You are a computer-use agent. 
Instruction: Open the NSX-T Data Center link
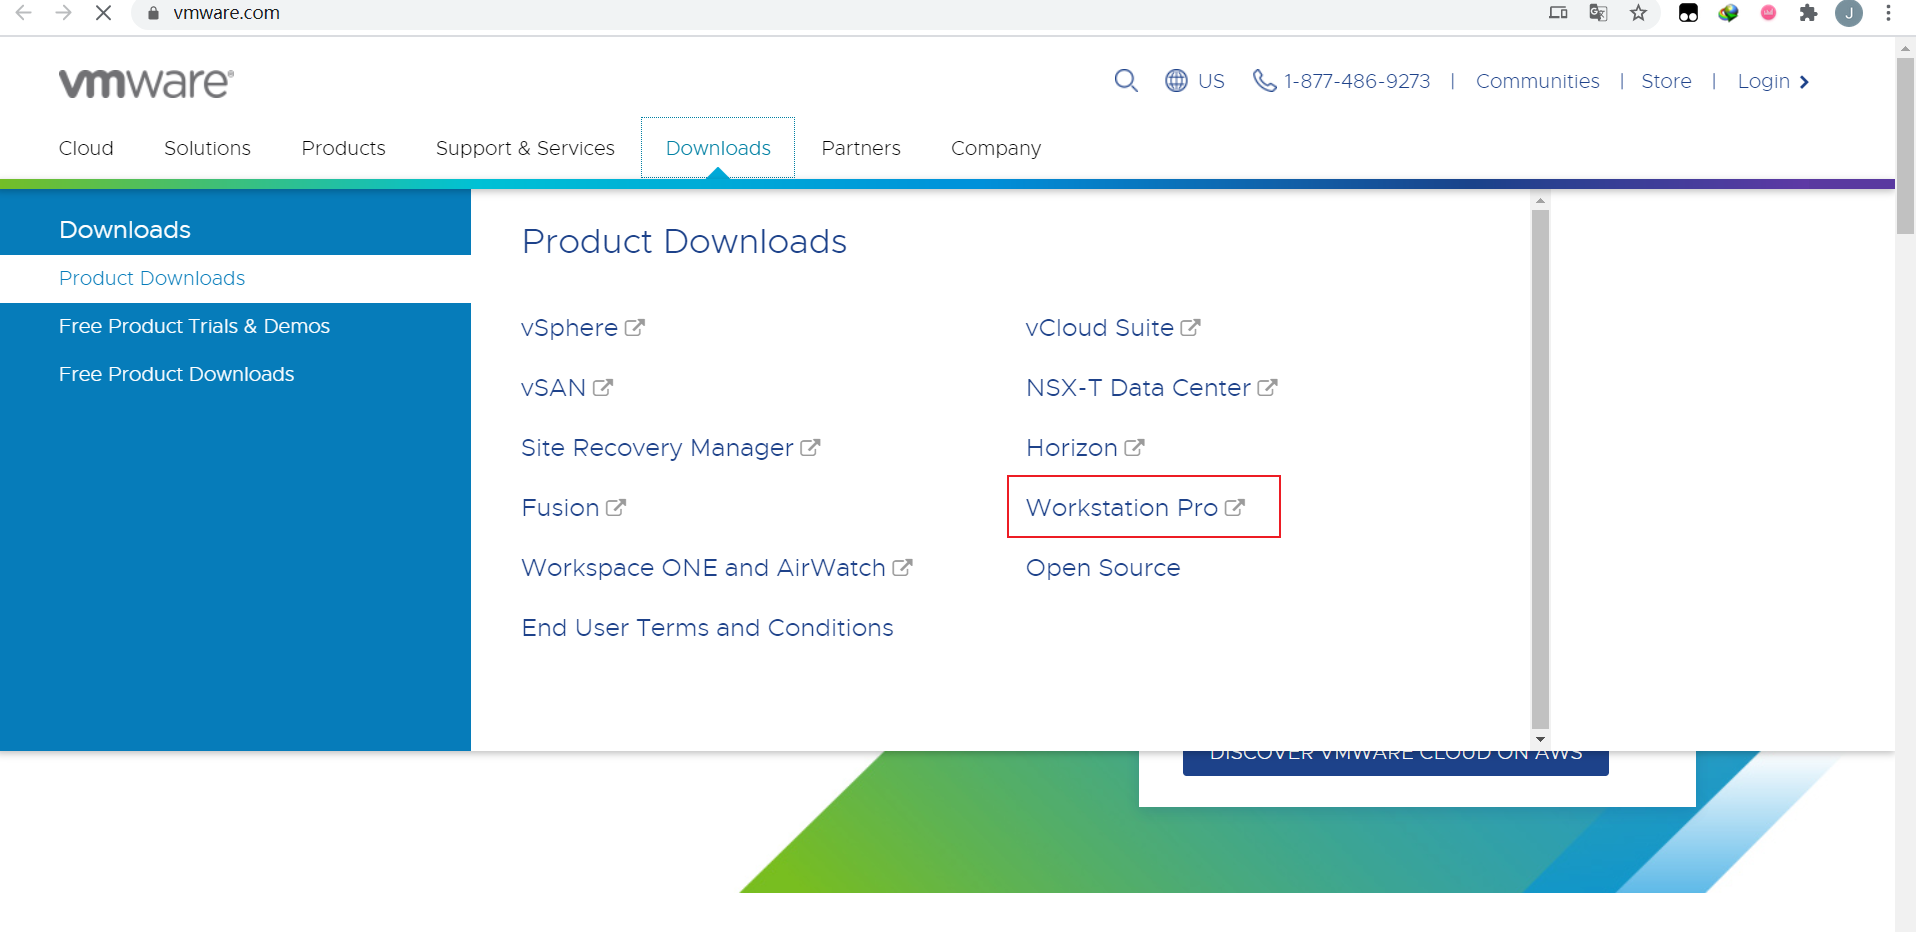[x=1152, y=388]
